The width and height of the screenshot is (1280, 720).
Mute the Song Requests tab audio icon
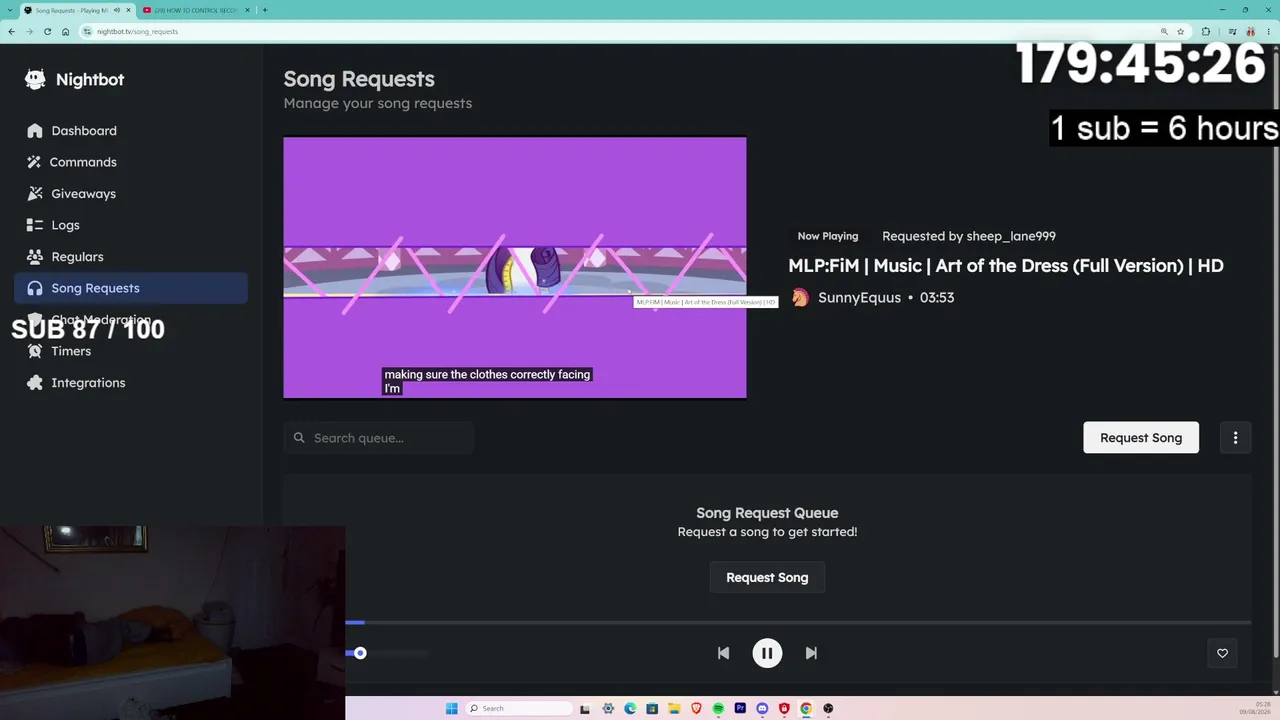[117, 10]
